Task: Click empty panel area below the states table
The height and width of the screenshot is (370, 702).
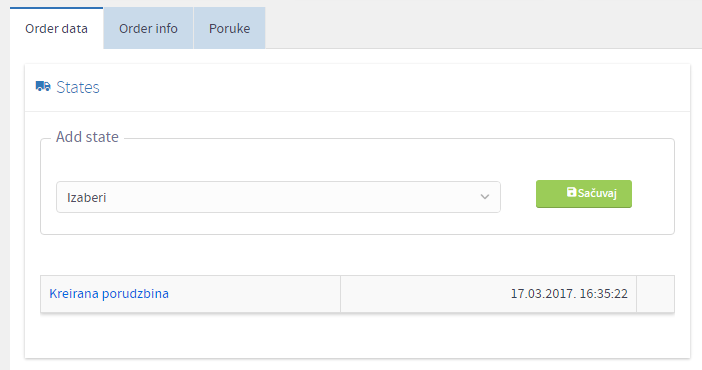Action: [357, 336]
